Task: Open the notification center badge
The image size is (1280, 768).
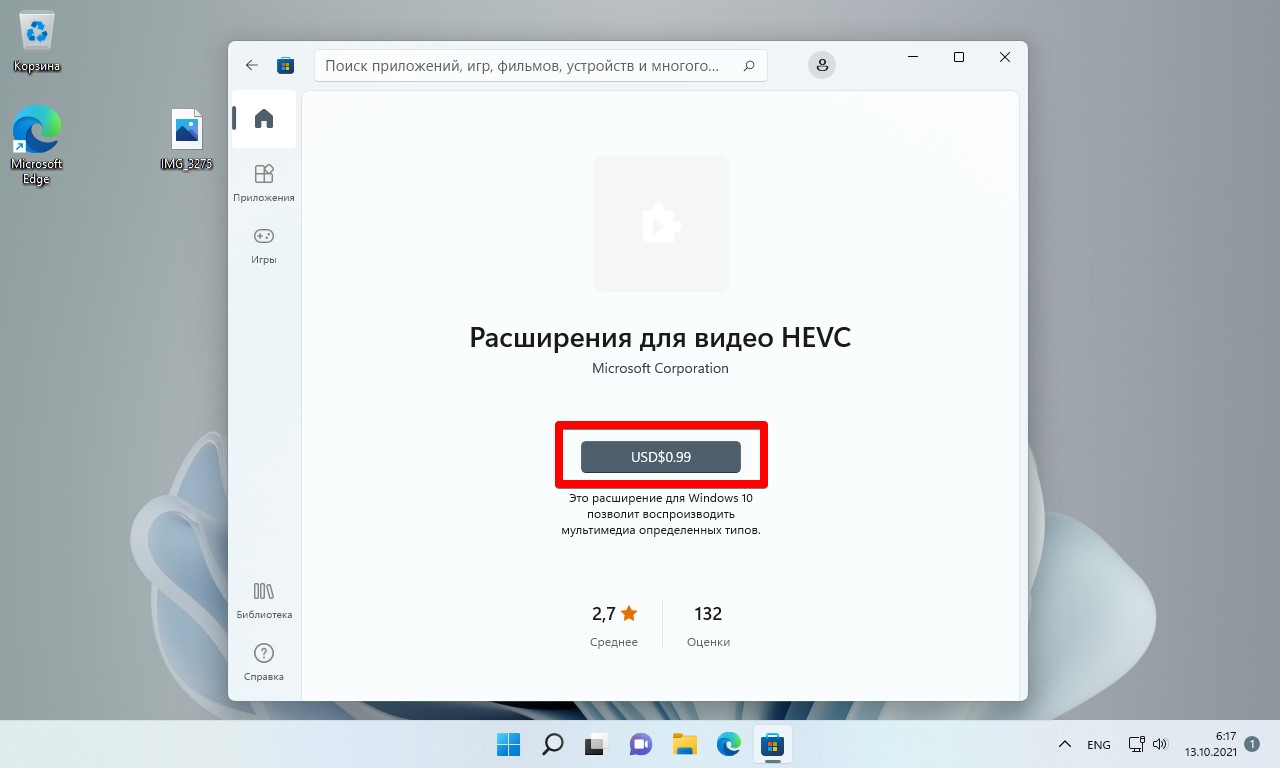Action: (1253, 744)
